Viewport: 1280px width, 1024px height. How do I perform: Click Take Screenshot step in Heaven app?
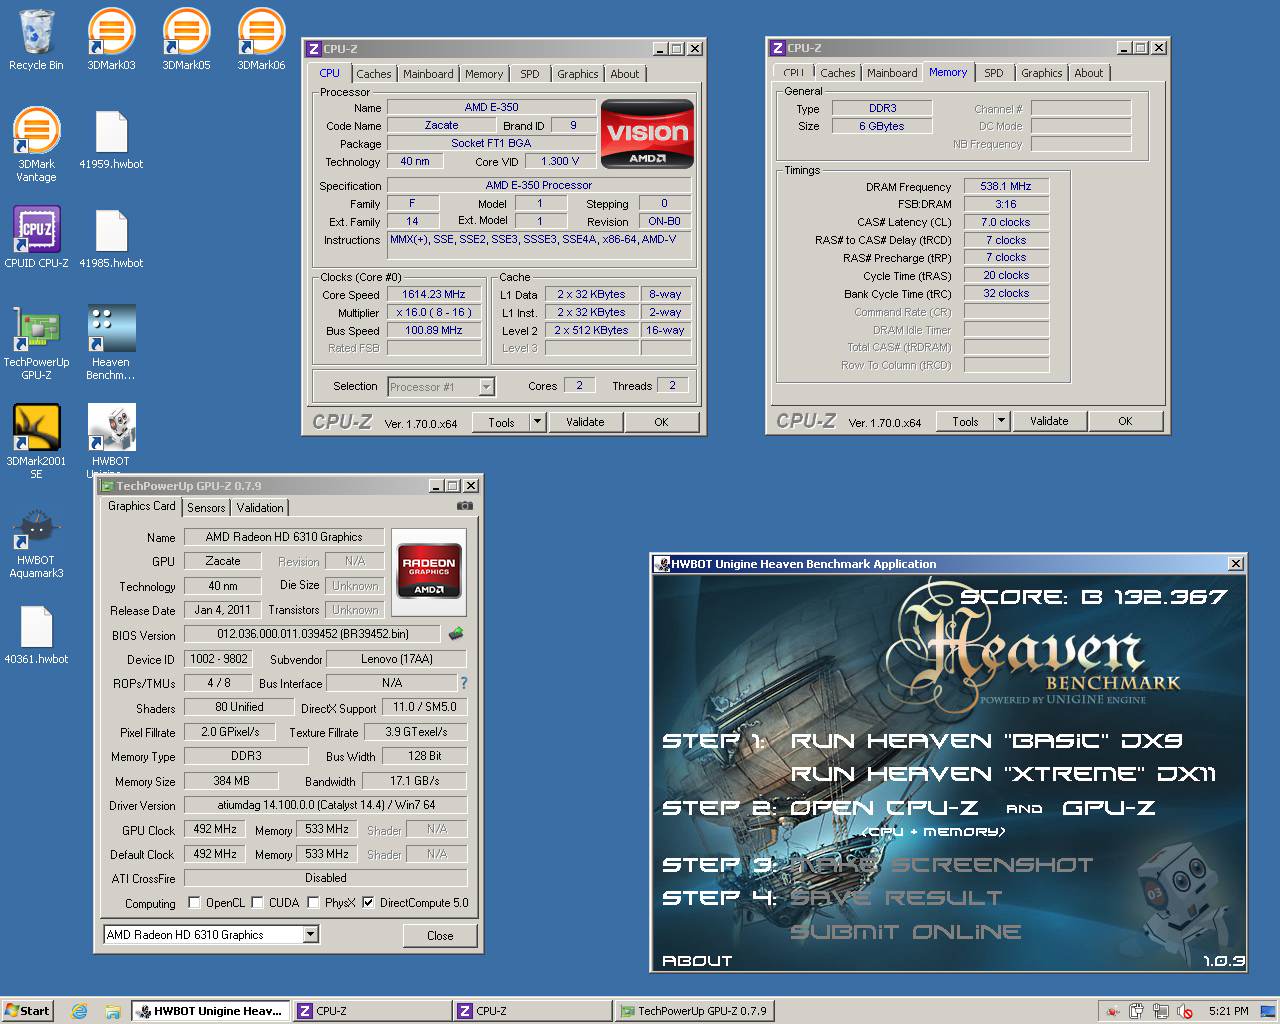point(942,865)
